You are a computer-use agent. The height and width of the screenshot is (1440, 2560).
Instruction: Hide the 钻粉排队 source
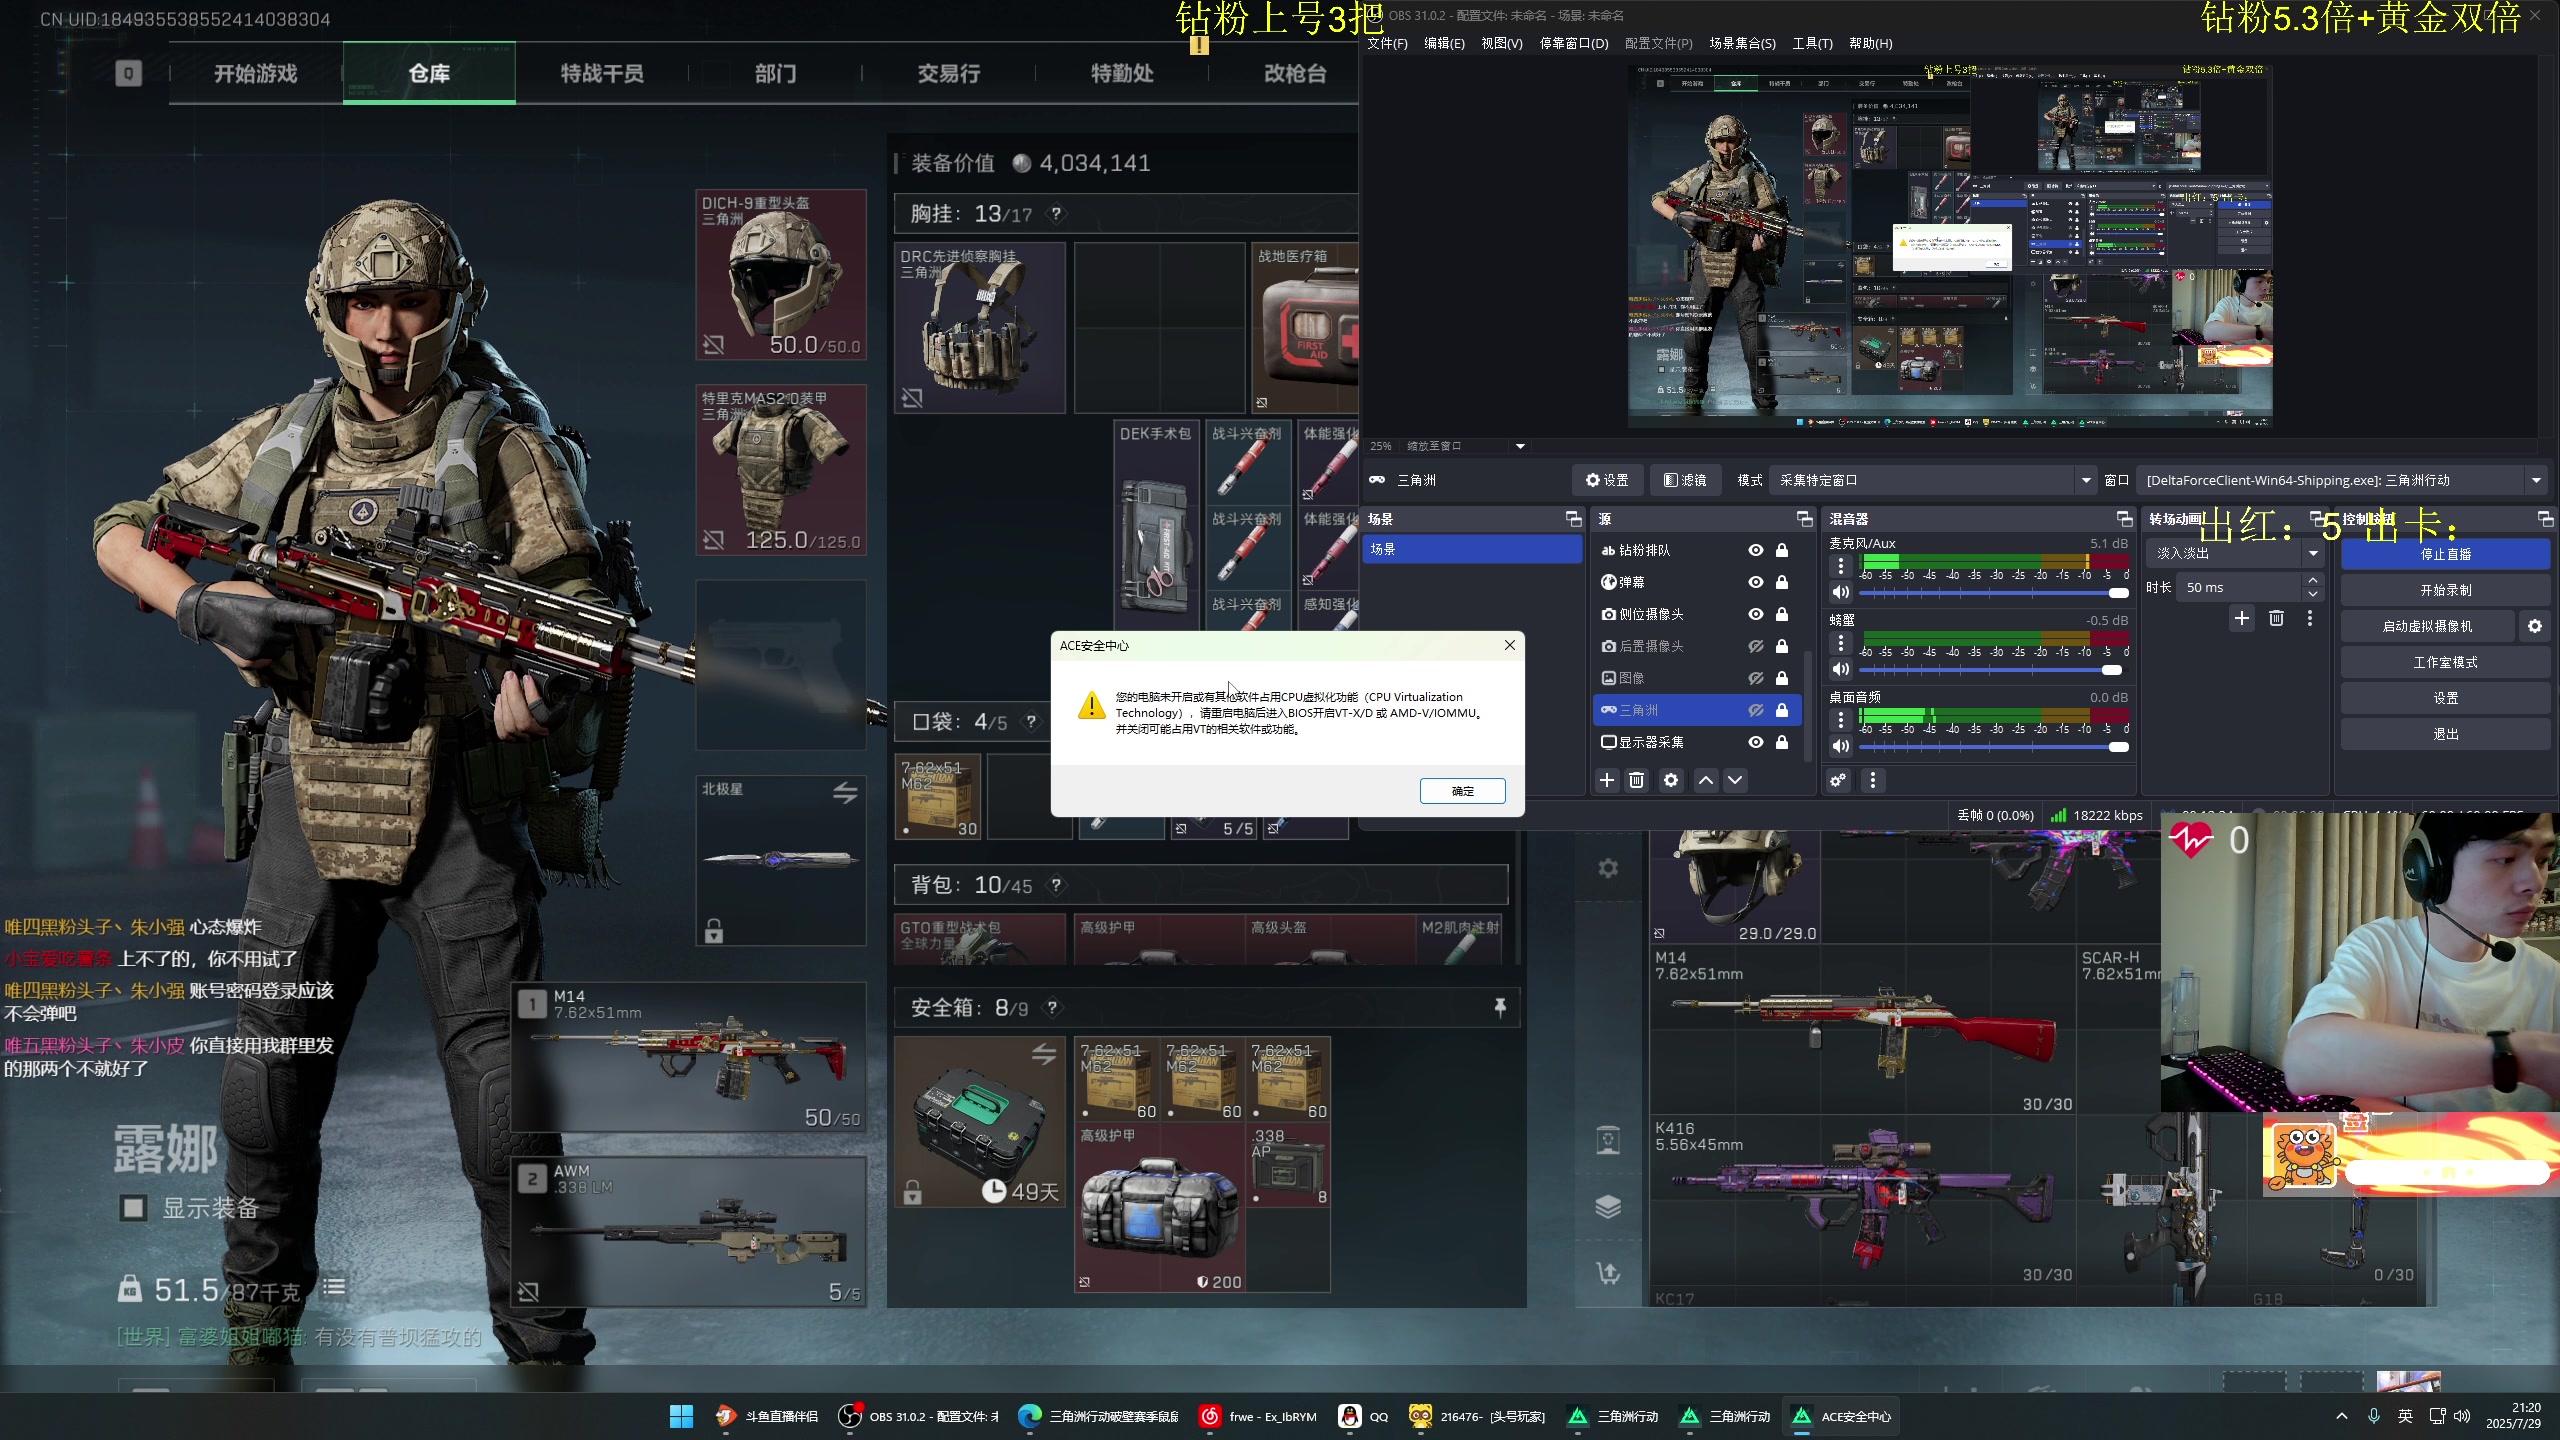1756,550
